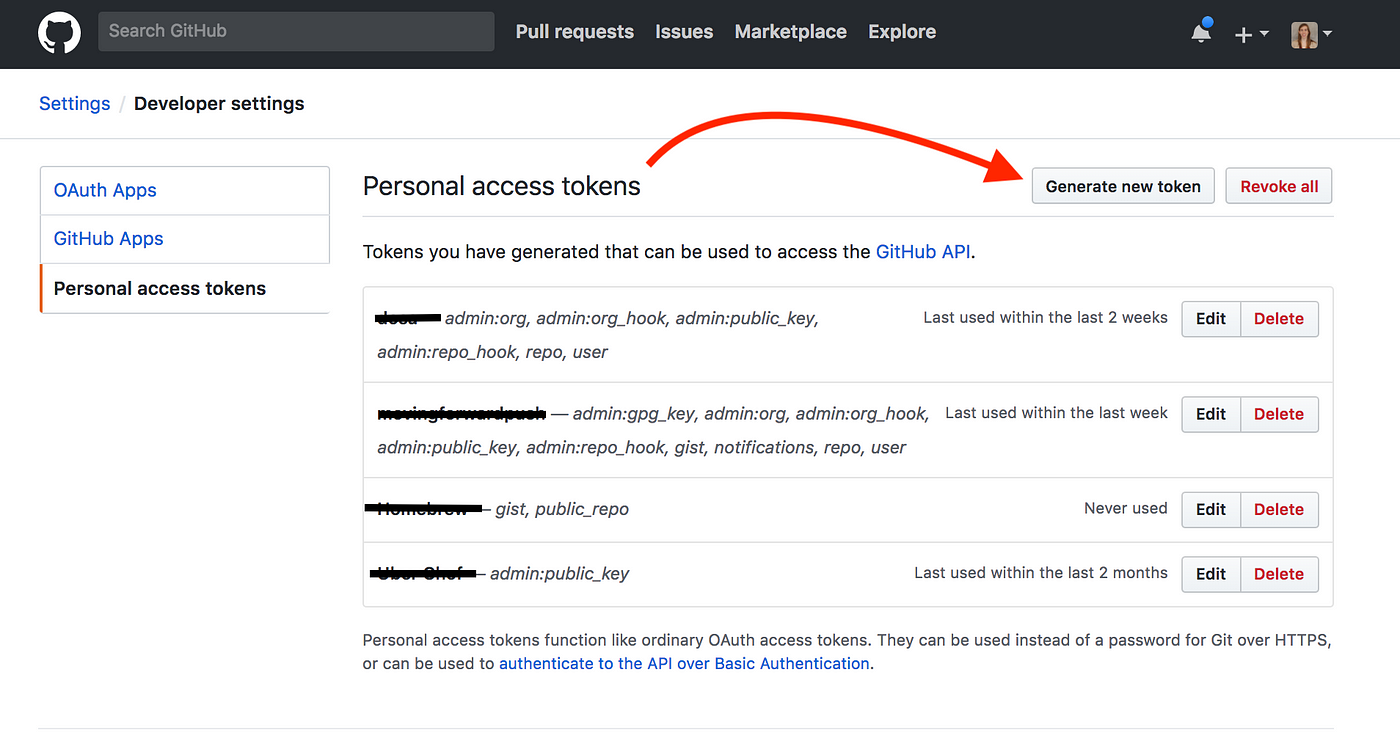Open the profile avatar menu
This screenshot has width=1400, height=741.
click(x=1311, y=34)
